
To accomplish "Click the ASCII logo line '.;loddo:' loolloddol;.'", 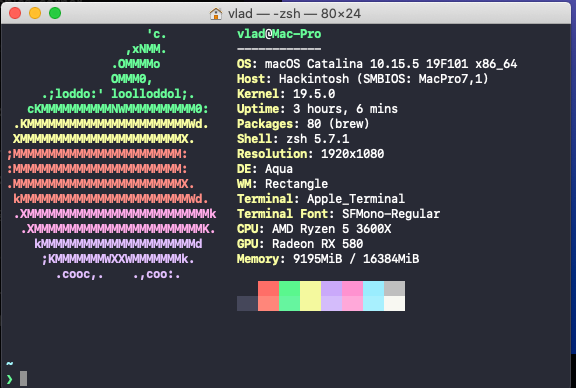I will (x=118, y=94).
